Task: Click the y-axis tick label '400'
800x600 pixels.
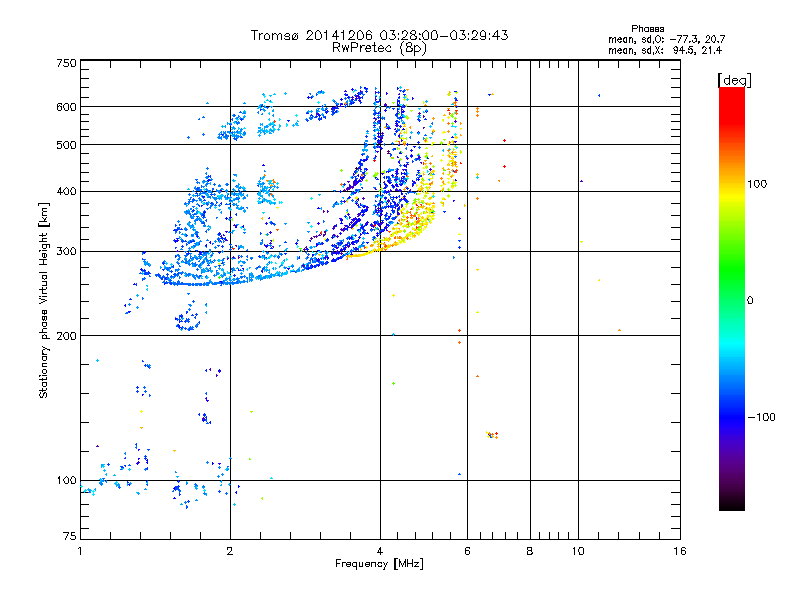Action: (66, 191)
